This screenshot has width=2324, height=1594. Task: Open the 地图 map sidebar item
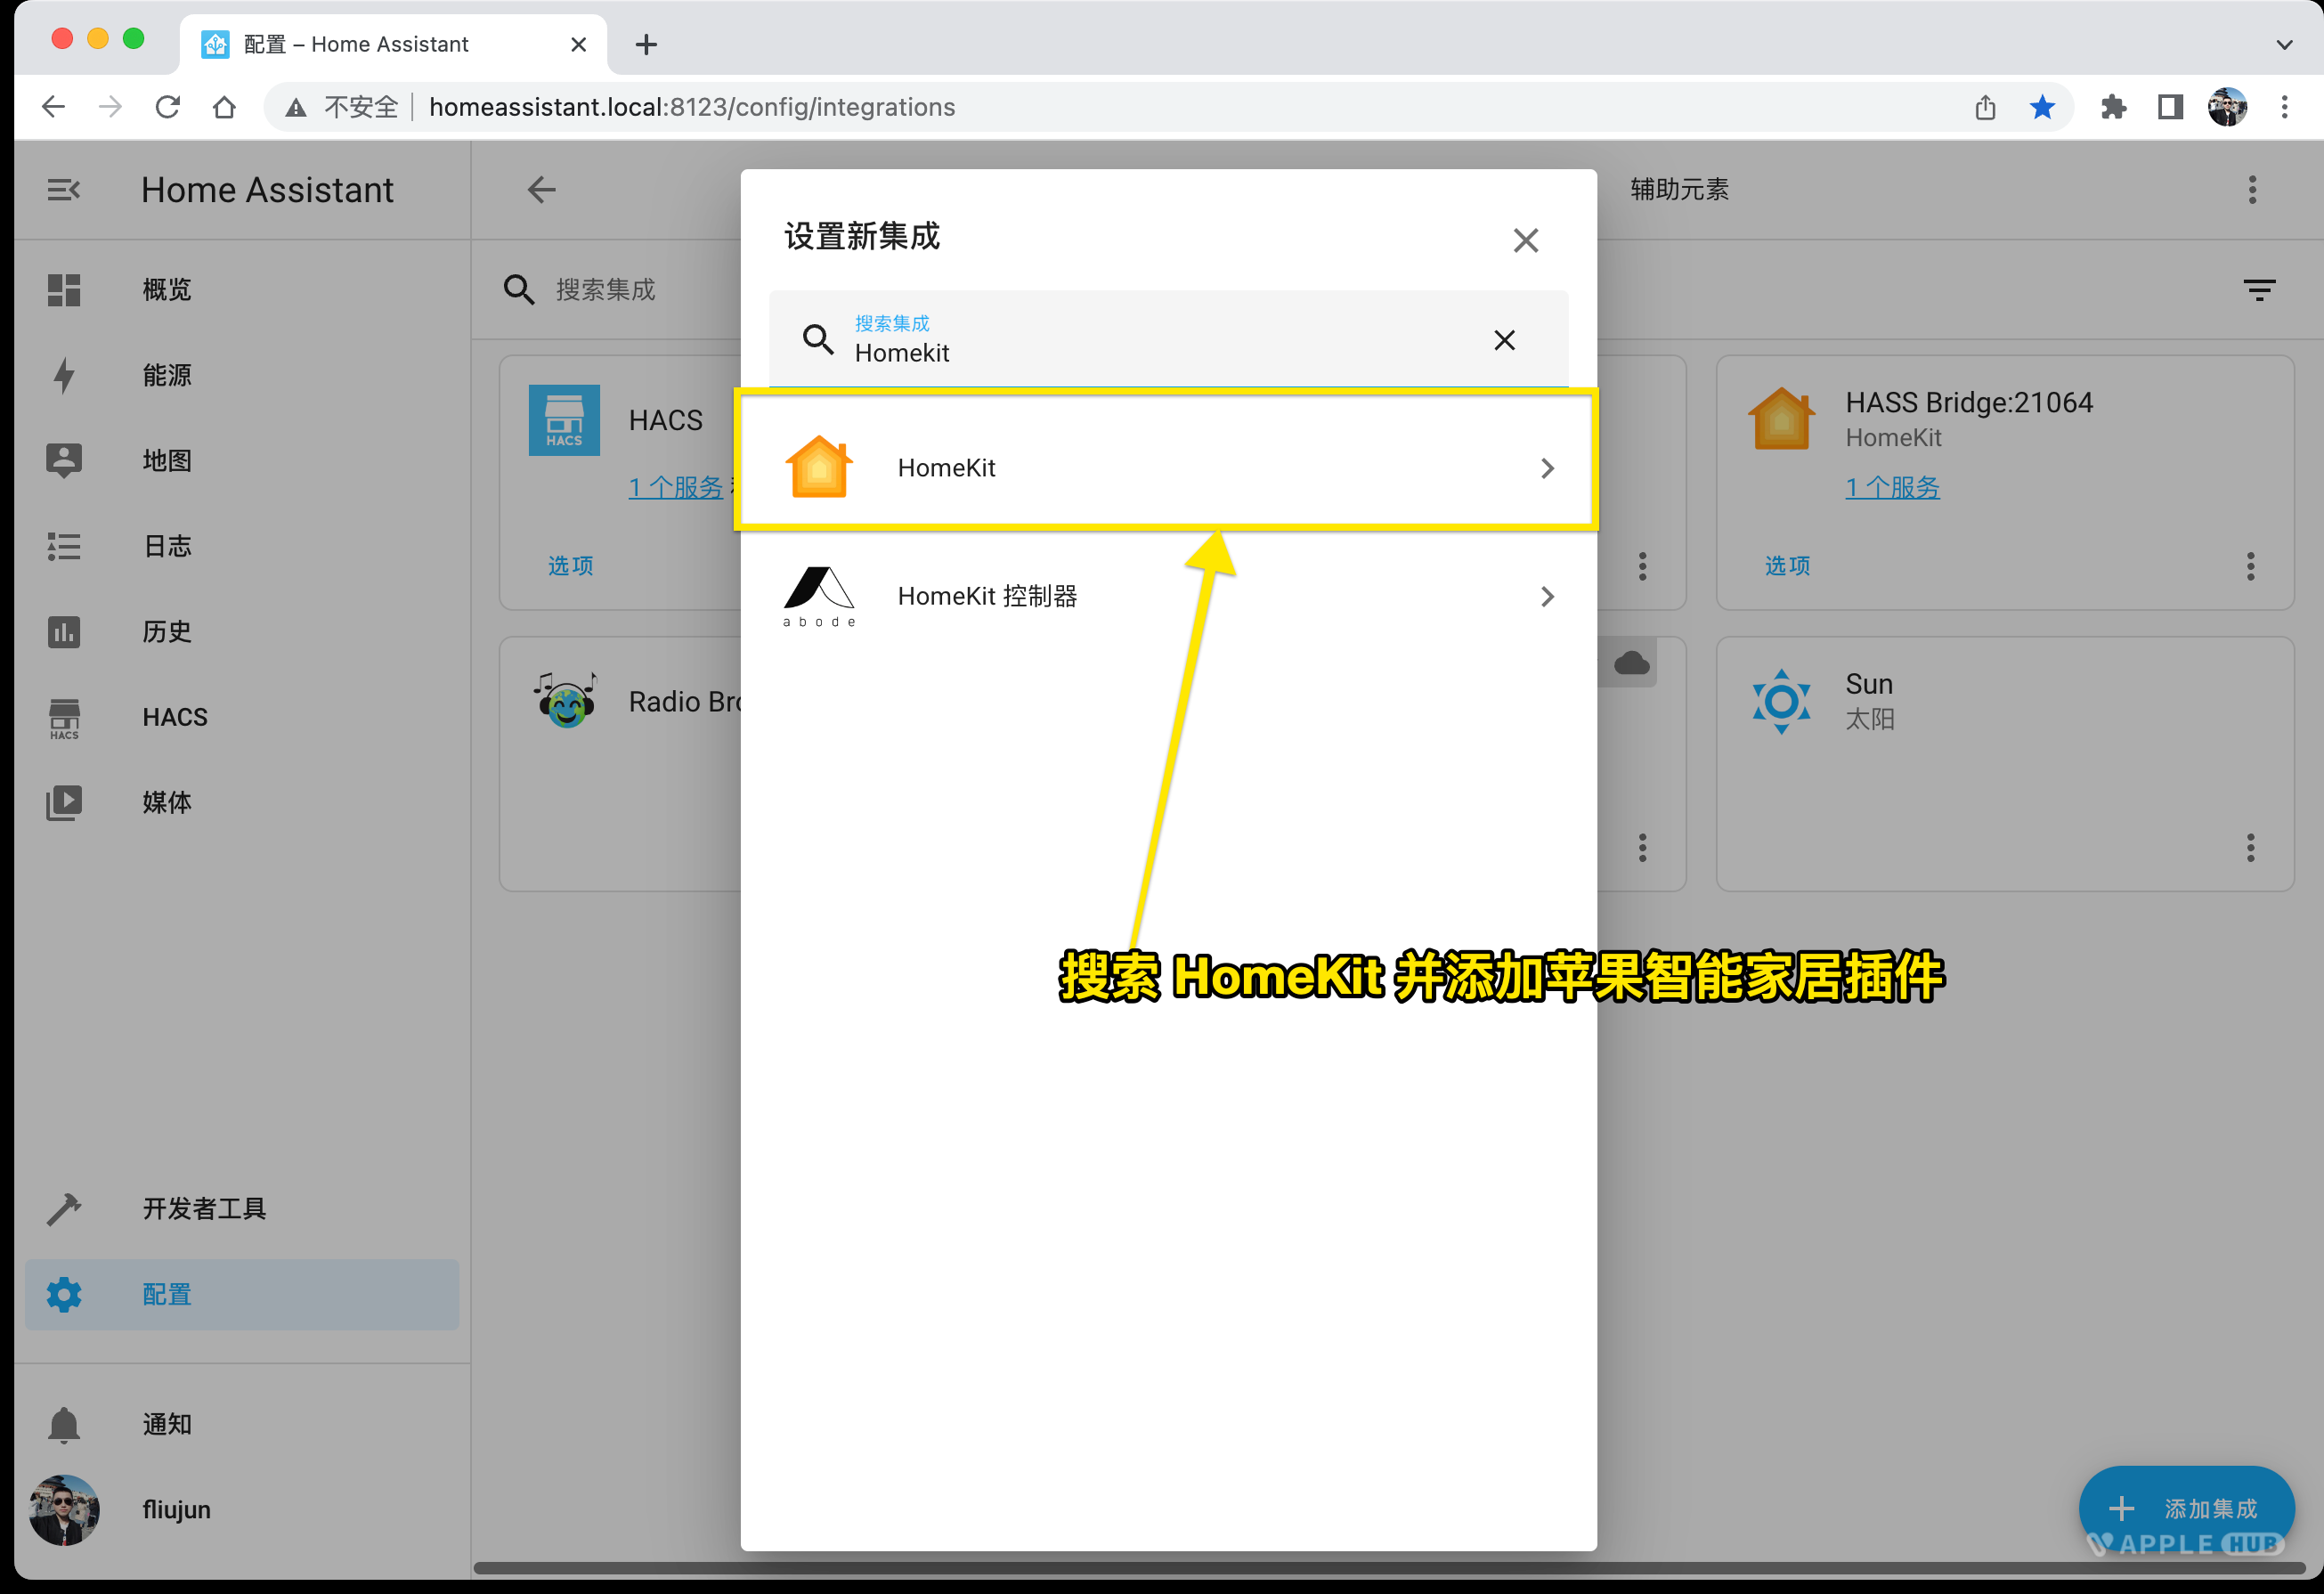[166, 460]
